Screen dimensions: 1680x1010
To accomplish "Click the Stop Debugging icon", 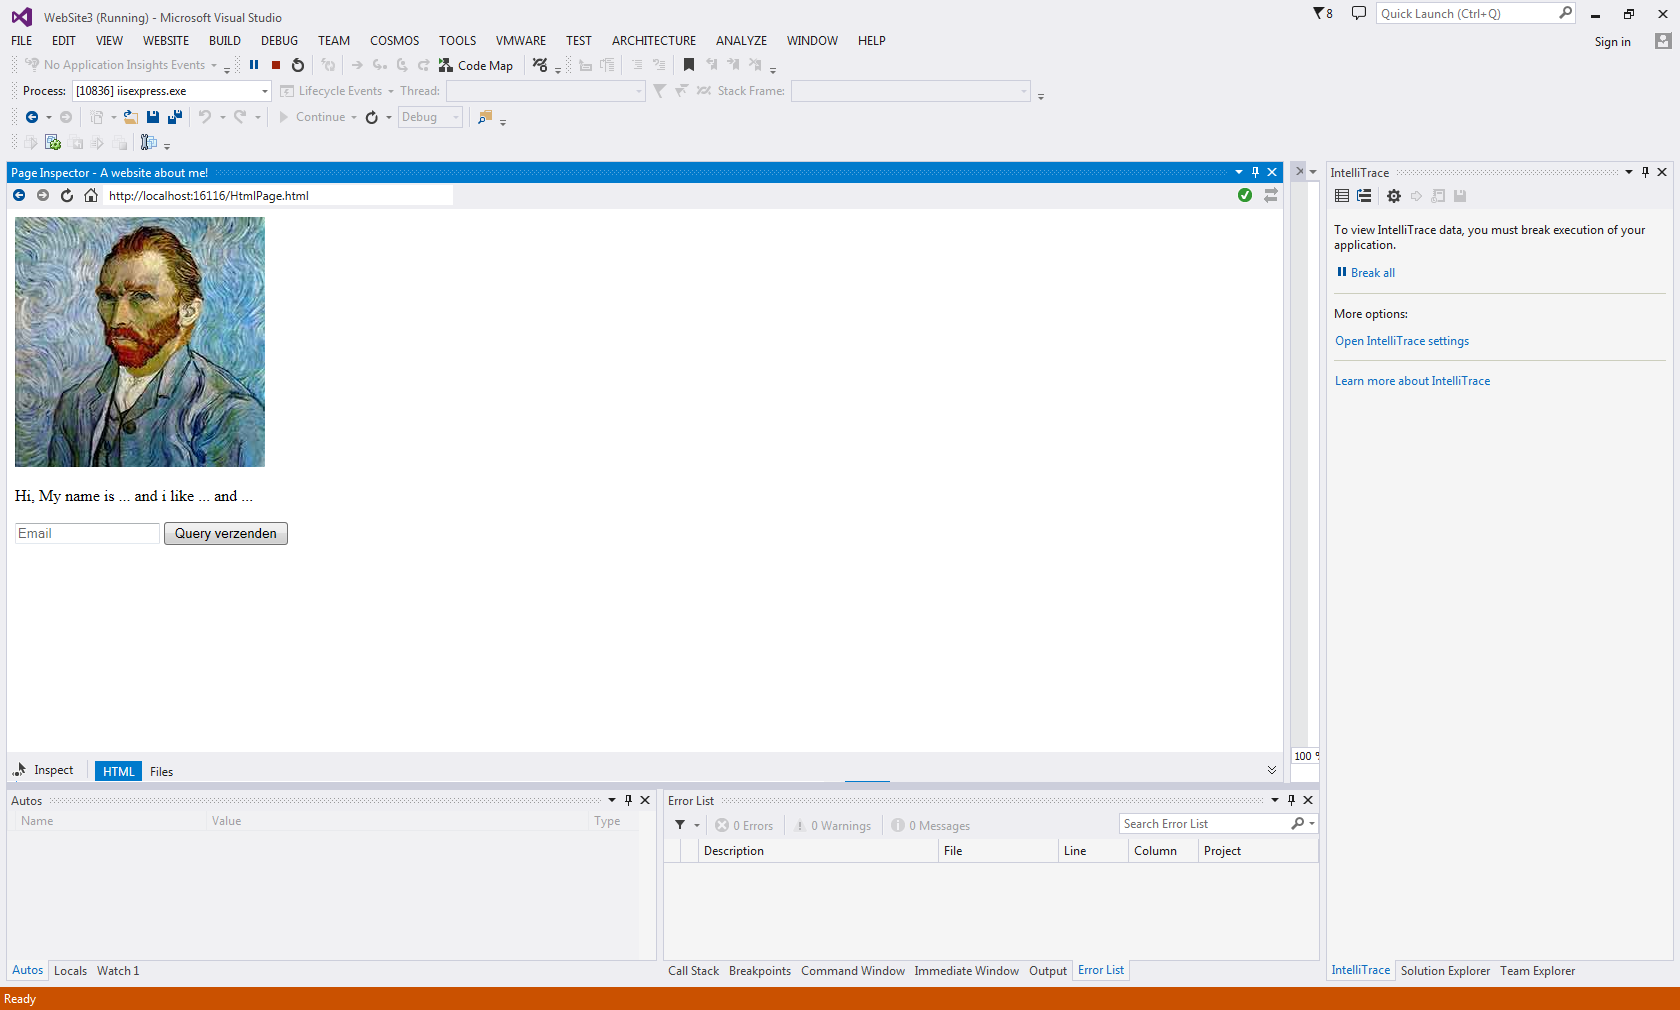I will [275, 64].
